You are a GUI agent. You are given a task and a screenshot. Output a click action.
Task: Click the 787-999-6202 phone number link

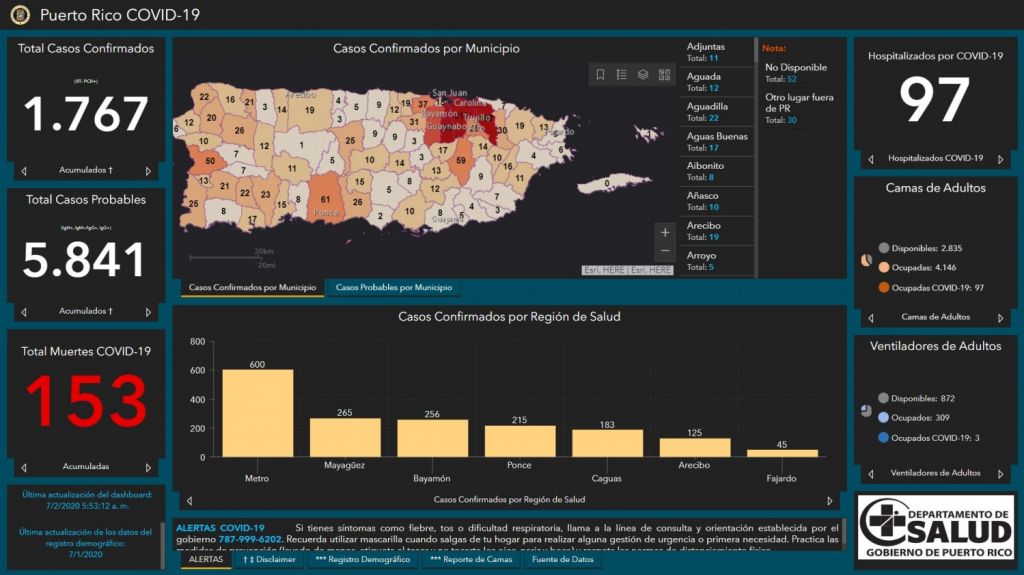tap(249, 539)
